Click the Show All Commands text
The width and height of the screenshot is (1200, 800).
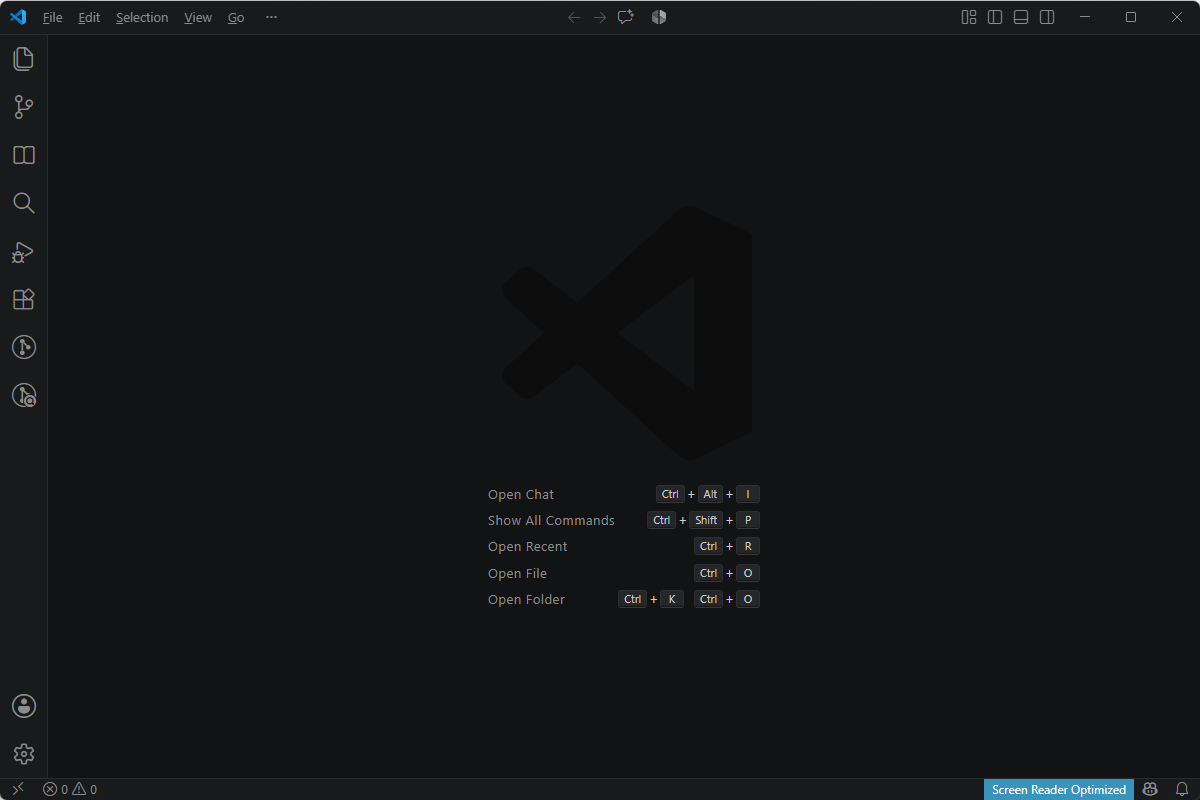pyautogui.click(x=551, y=520)
